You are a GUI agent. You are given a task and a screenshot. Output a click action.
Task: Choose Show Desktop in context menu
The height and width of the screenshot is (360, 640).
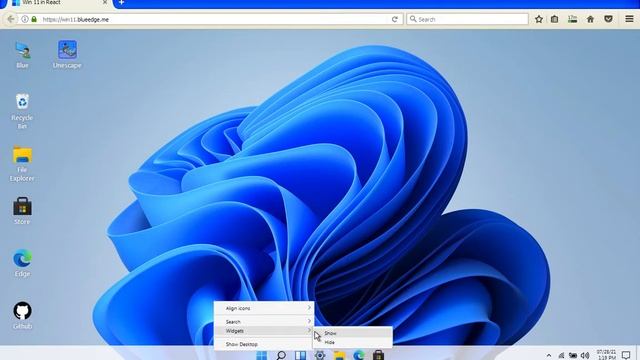[264, 344]
